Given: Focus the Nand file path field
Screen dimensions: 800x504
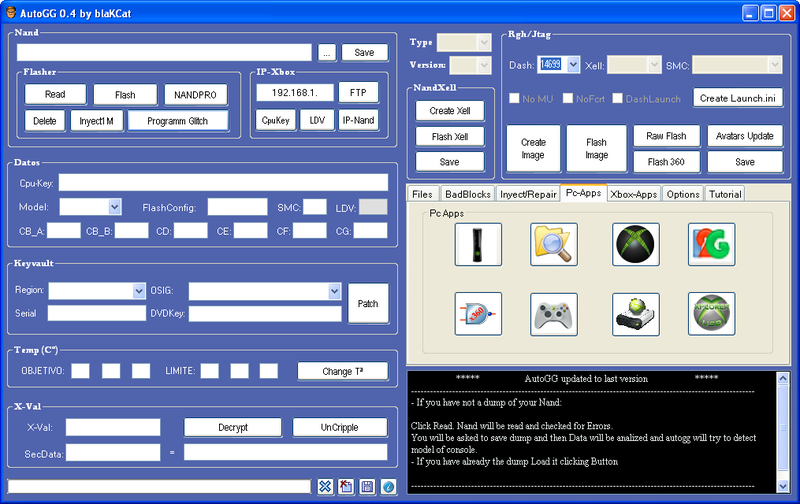Looking at the screenshot, I should point(164,53).
